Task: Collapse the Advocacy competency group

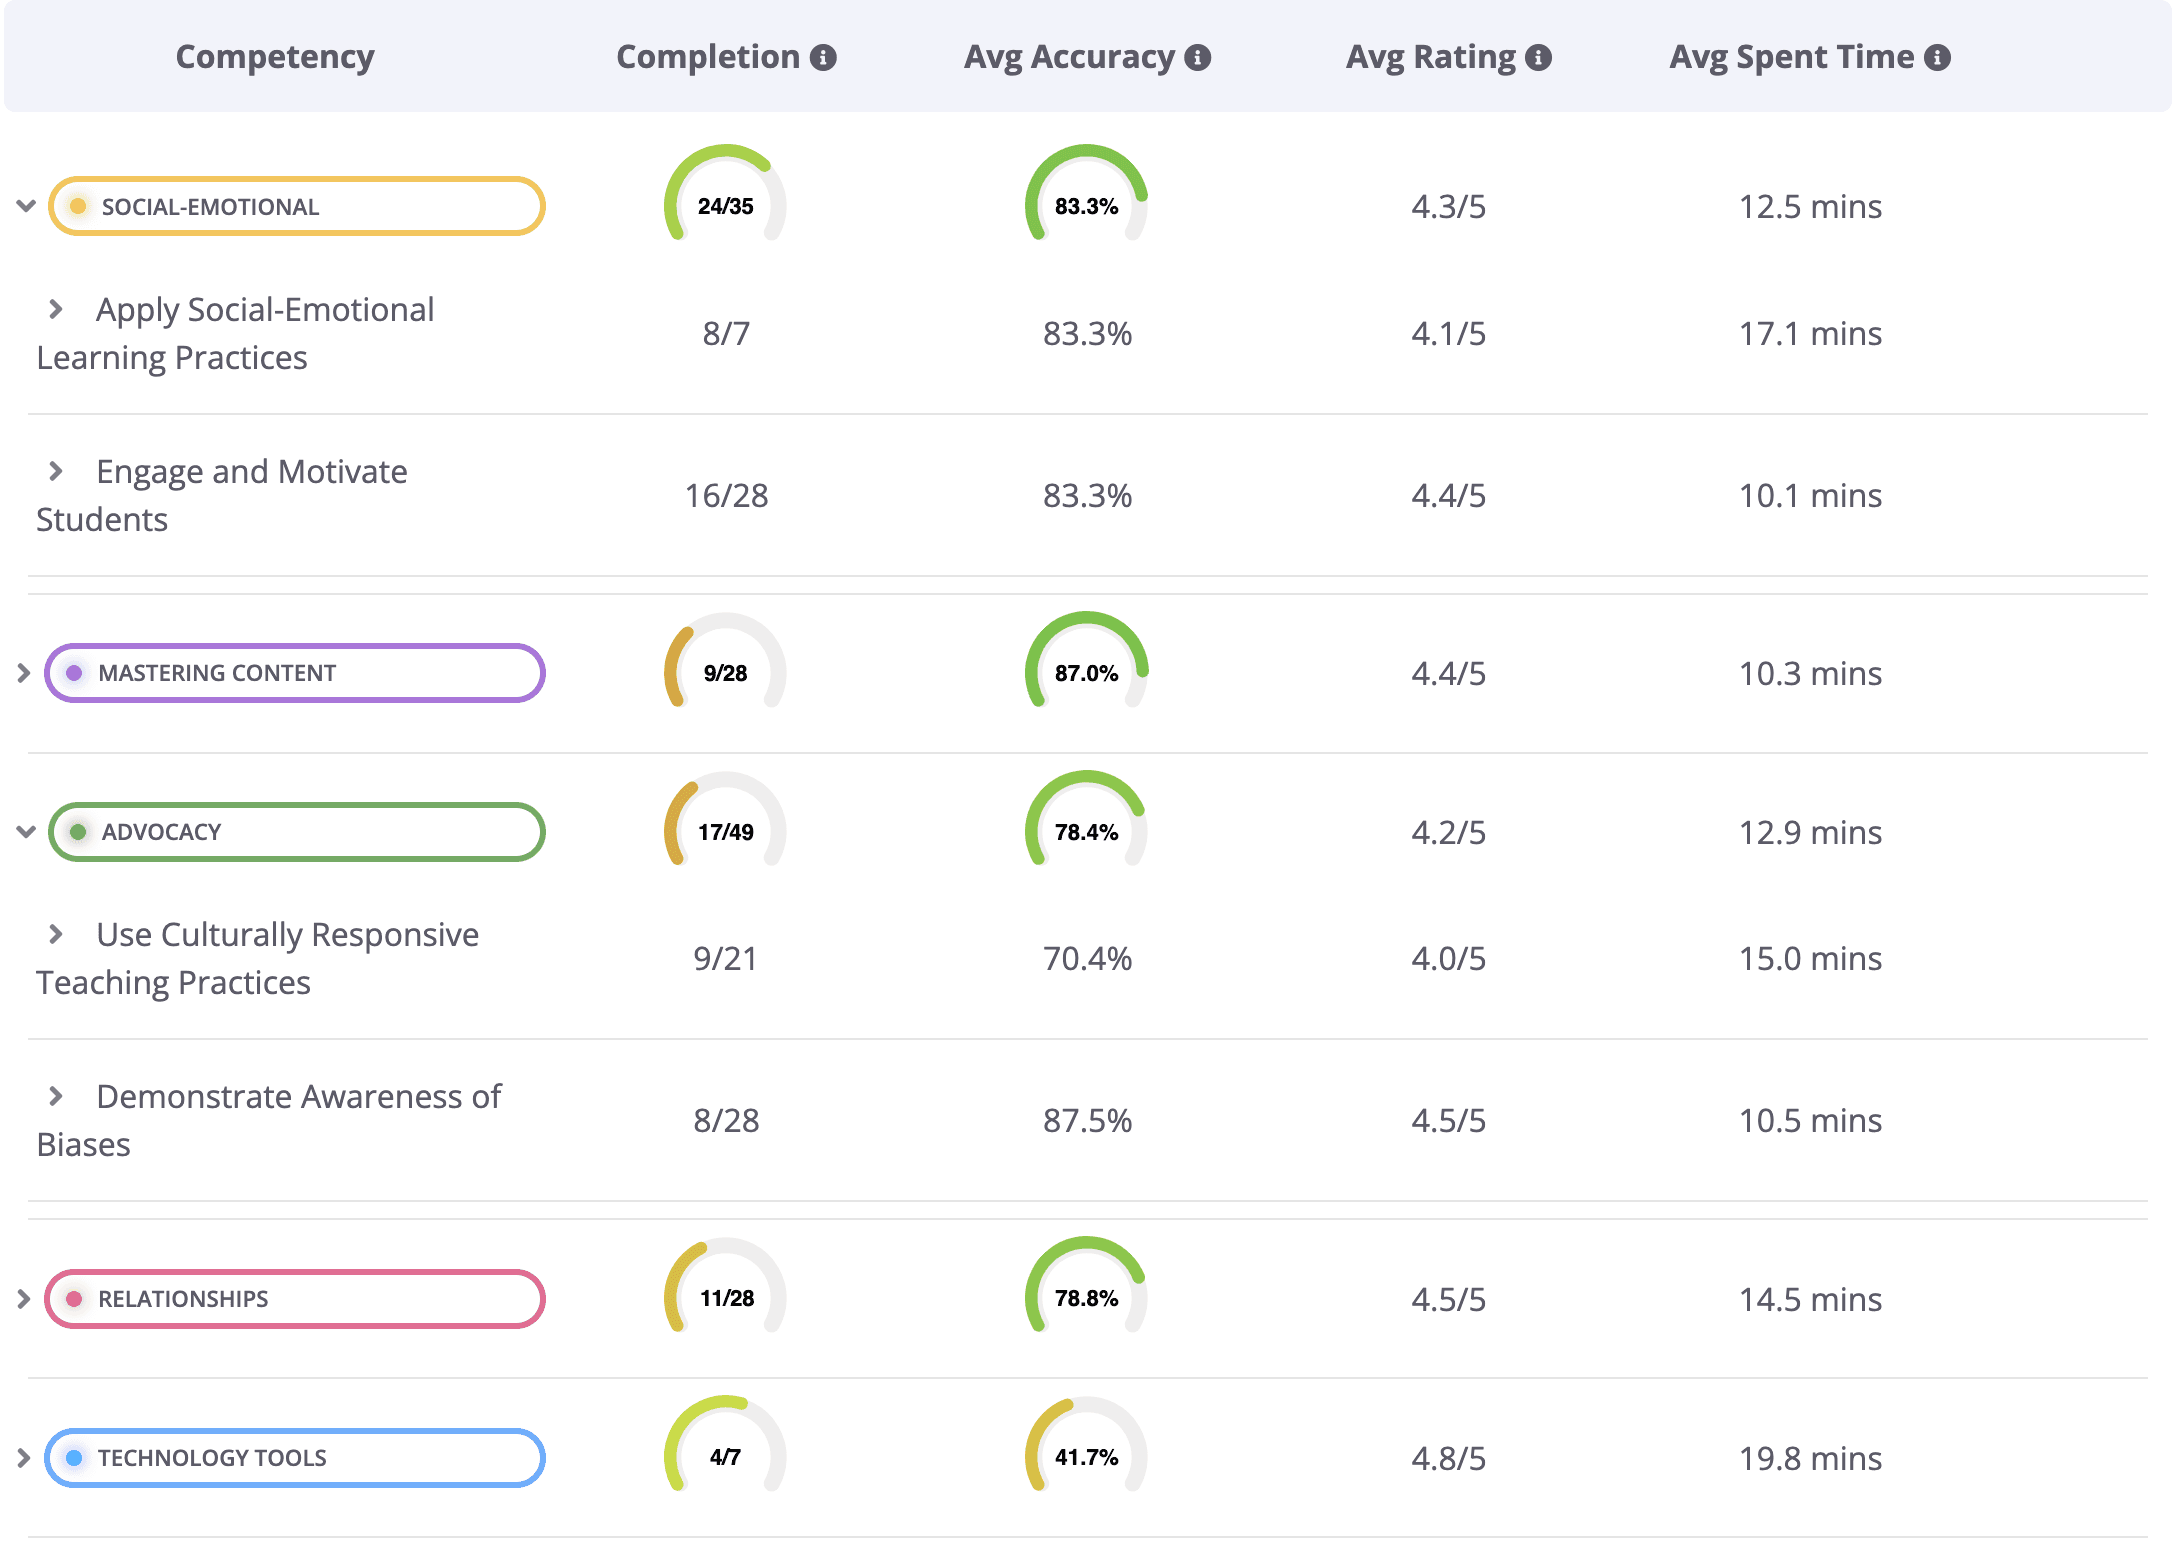Action: pos(26,832)
